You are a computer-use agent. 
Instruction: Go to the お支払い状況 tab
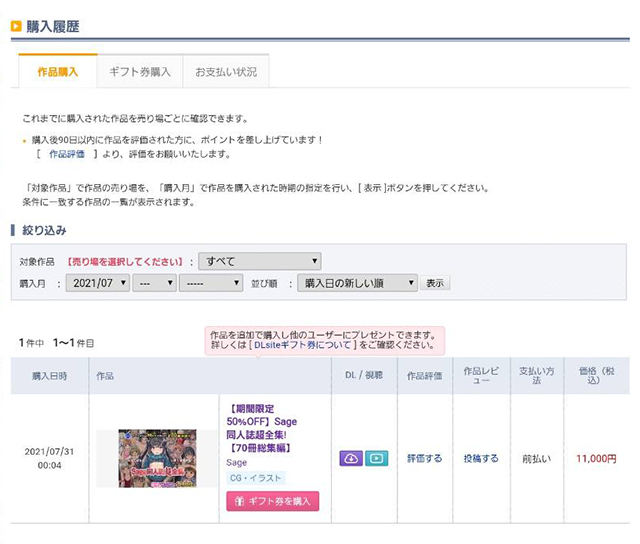click(225, 72)
